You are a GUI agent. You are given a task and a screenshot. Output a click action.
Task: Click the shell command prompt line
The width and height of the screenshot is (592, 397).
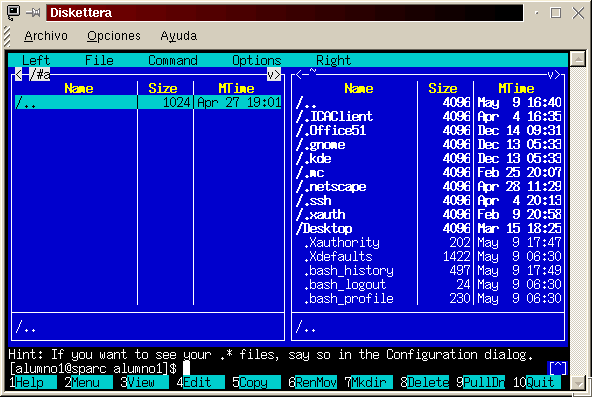pos(278,368)
